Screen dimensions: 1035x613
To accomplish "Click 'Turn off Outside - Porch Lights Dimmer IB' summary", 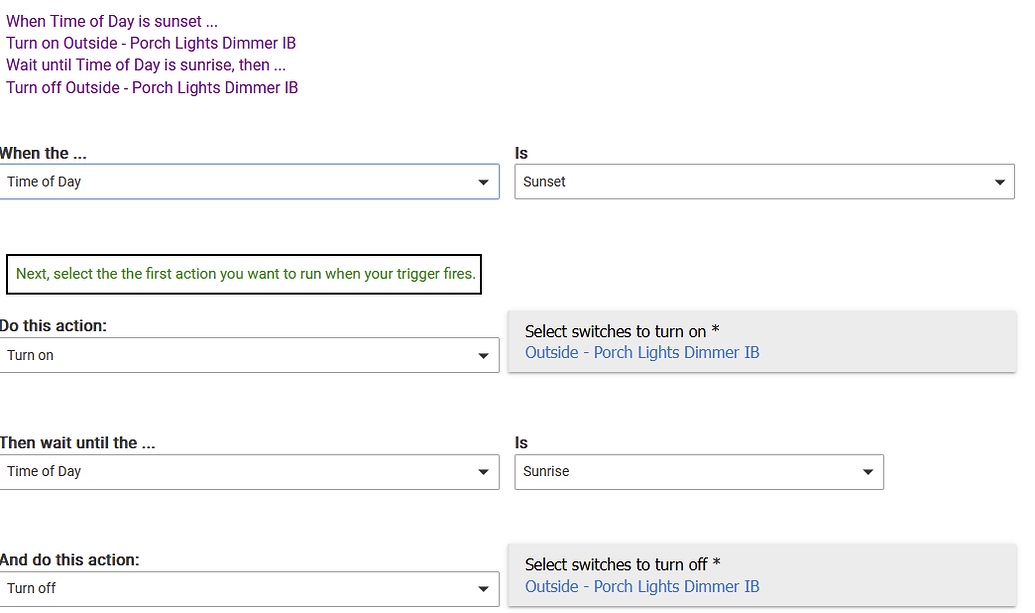I will (x=152, y=87).
